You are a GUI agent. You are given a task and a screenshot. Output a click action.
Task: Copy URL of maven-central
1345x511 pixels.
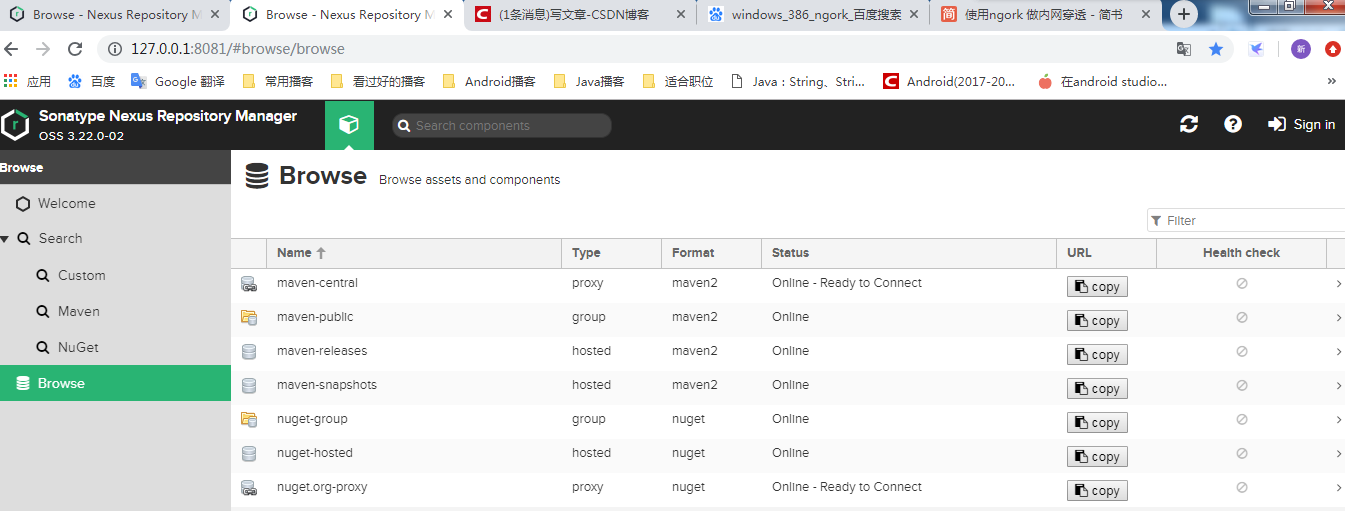[x=1097, y=287]
